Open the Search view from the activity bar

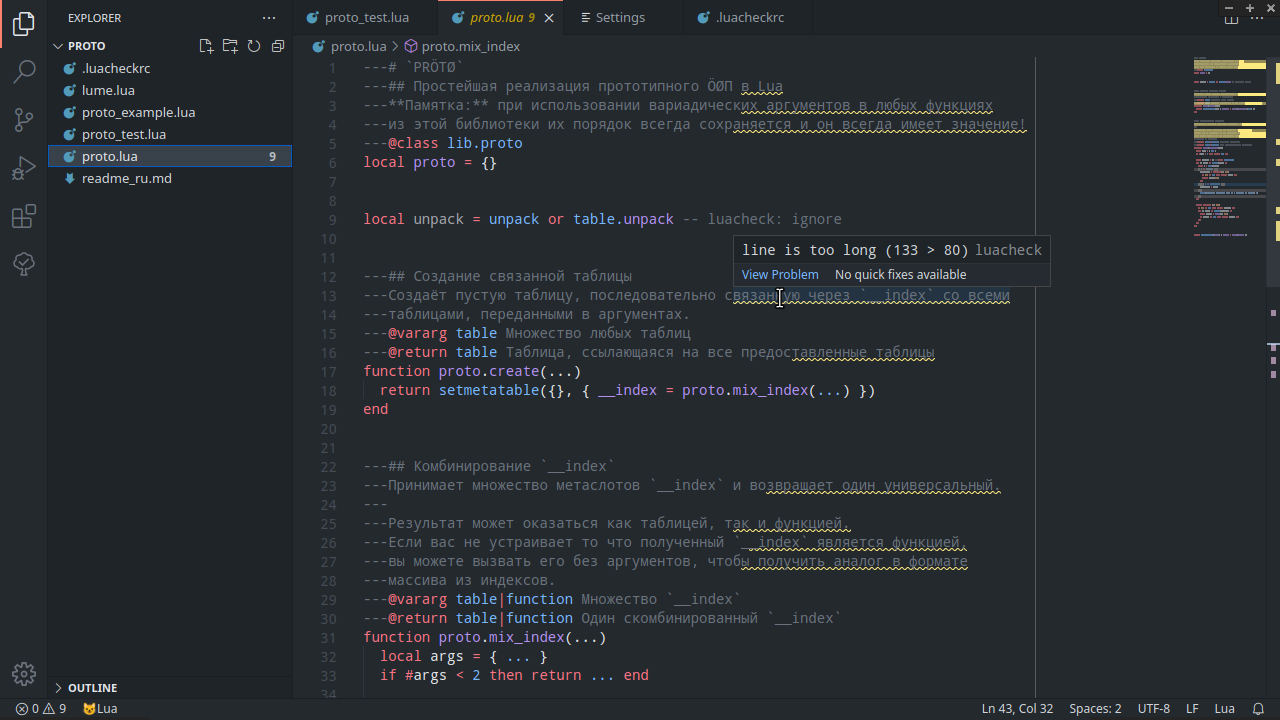pos(23,72)
